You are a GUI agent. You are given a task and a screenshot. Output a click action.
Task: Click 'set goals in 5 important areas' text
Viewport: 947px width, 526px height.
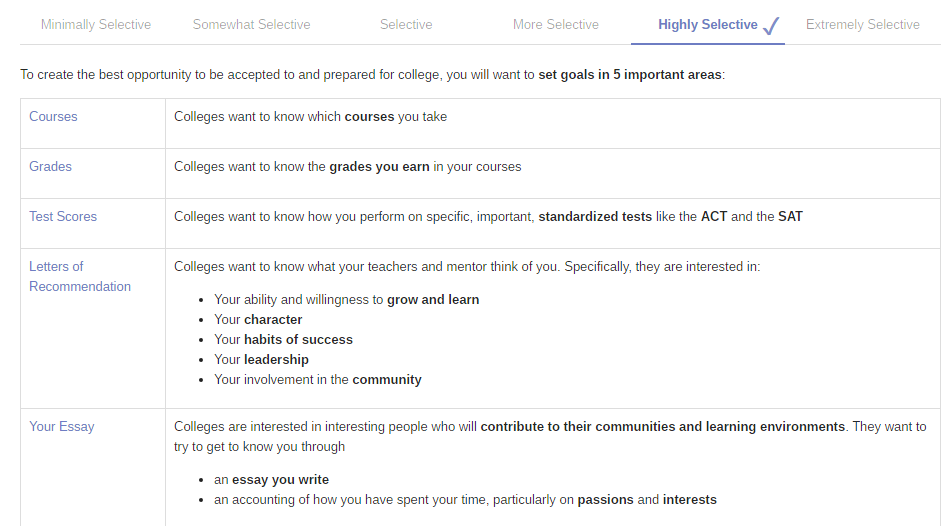click(629, 75)
